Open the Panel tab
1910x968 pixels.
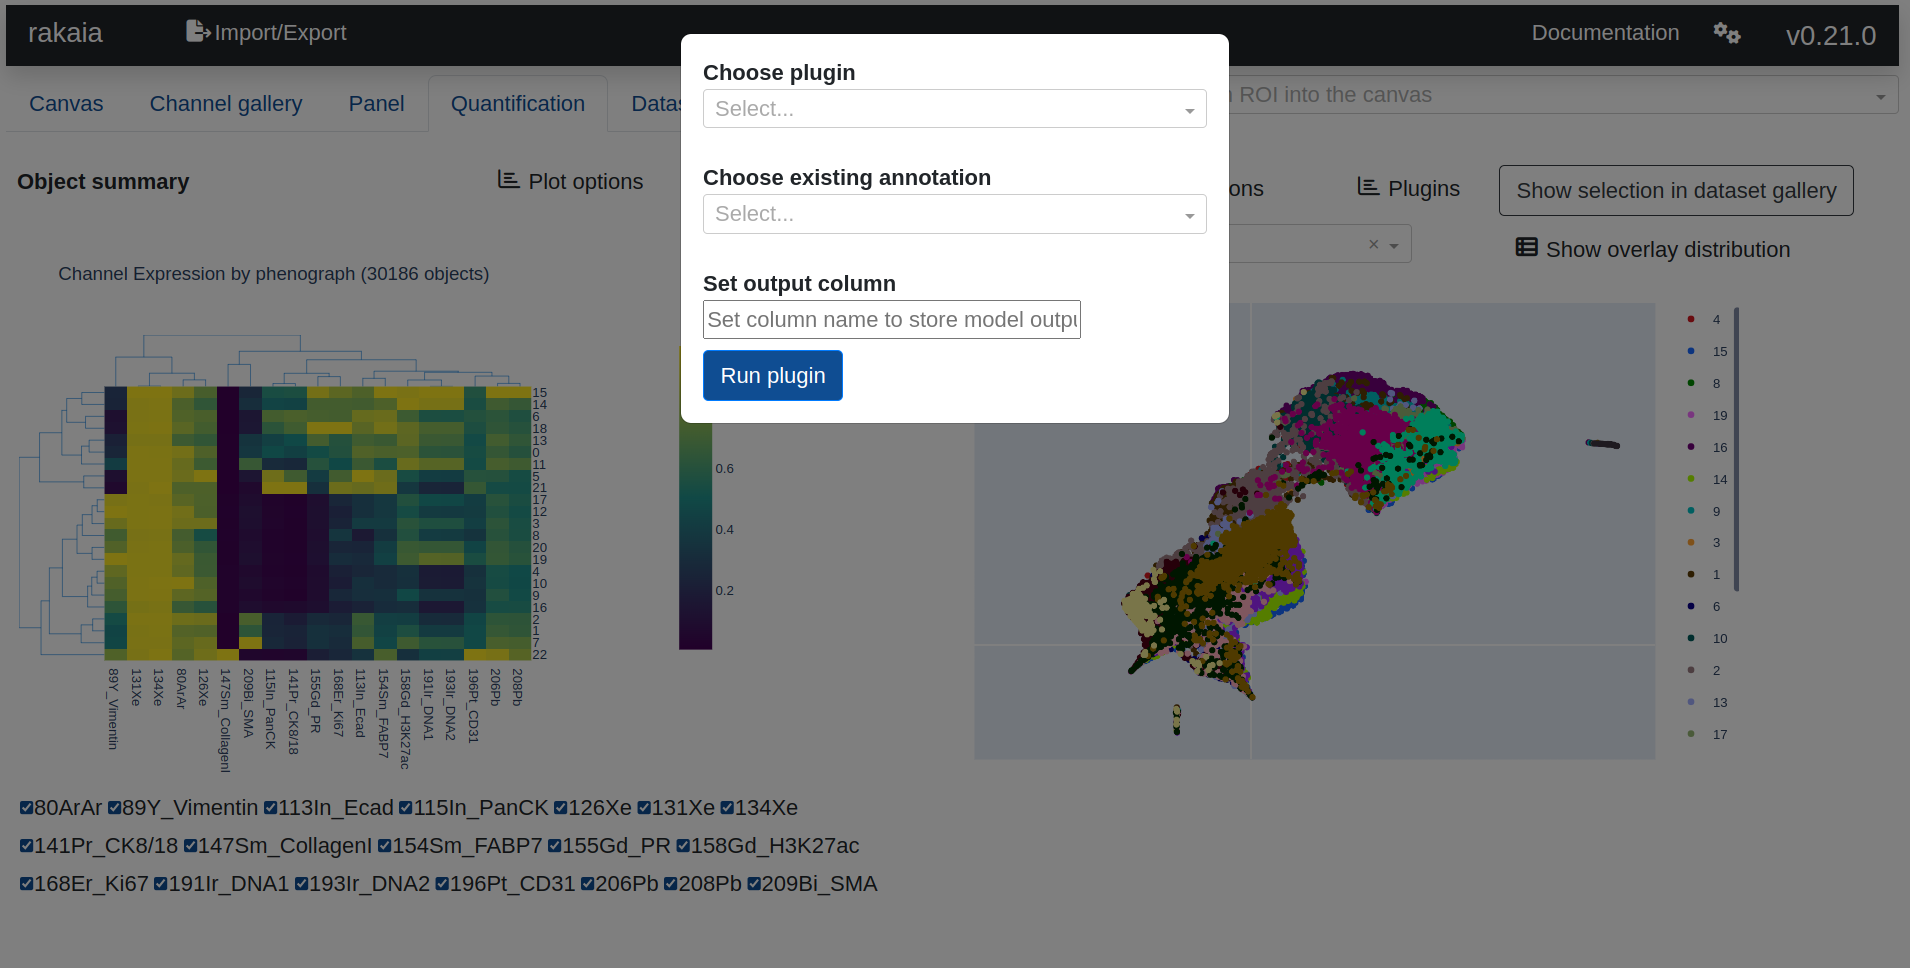point(376,104)
